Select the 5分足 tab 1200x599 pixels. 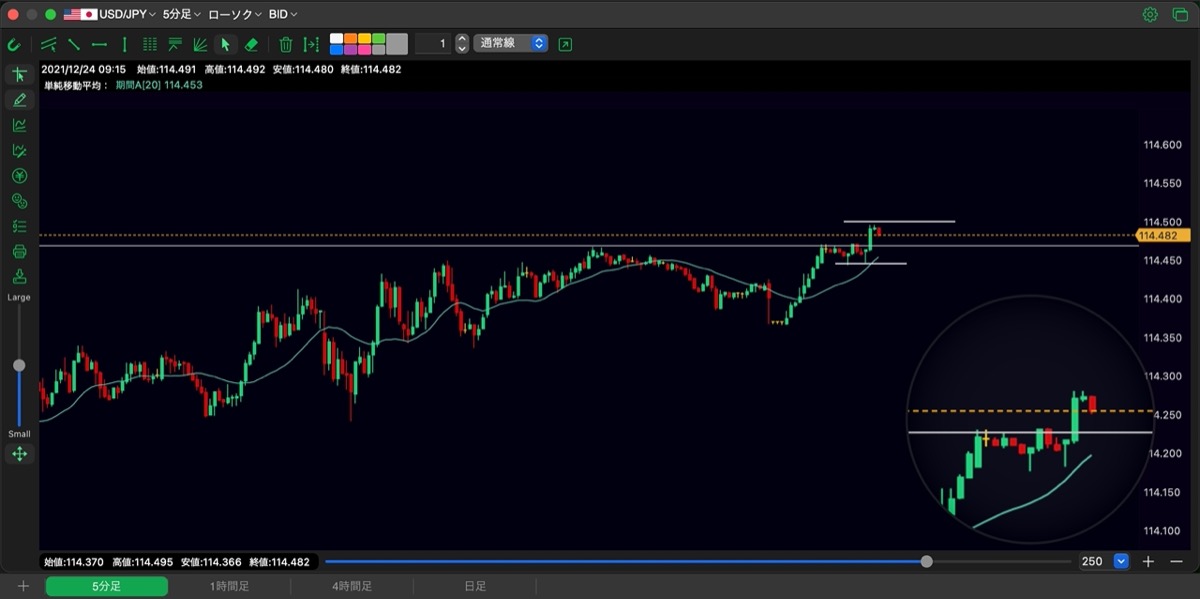click(x=107, y=587)
